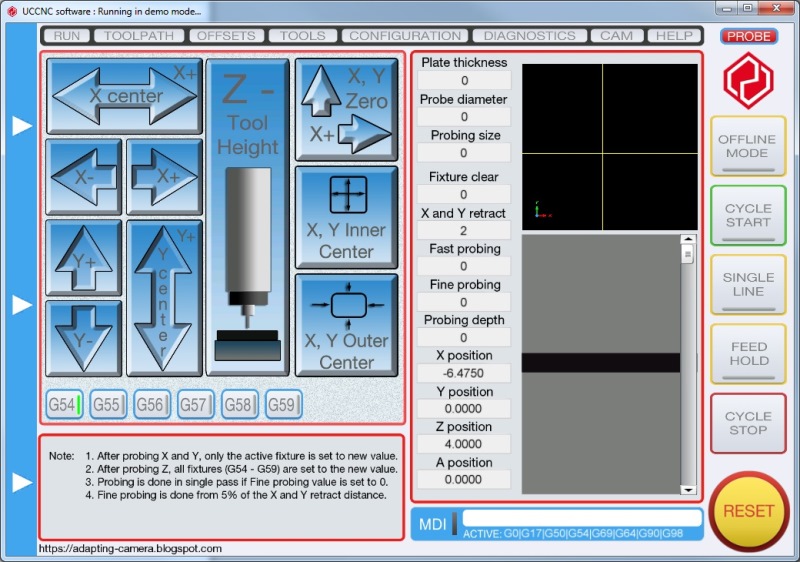800x562 pixels.
Task: Open the OFFSETS tab
Action: coord(226,36)
